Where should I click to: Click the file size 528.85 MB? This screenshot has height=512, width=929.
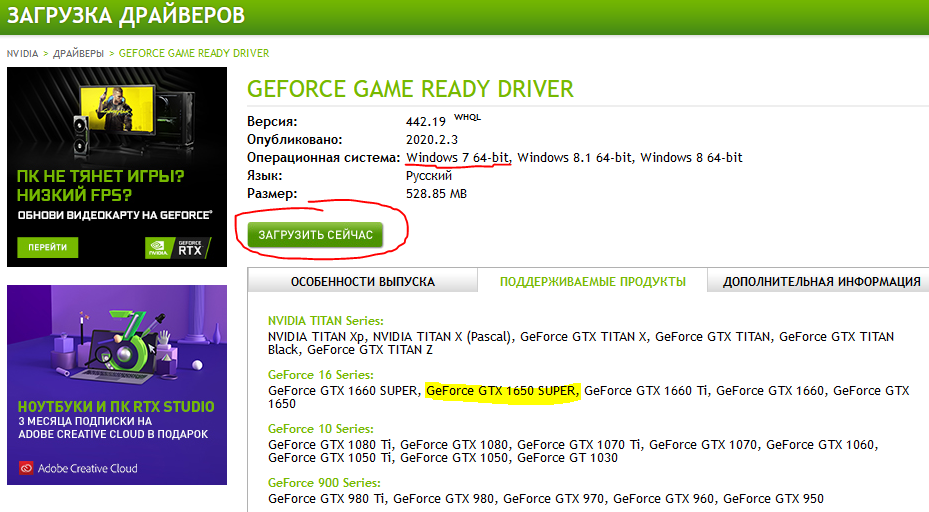click(x=436, y=194)
